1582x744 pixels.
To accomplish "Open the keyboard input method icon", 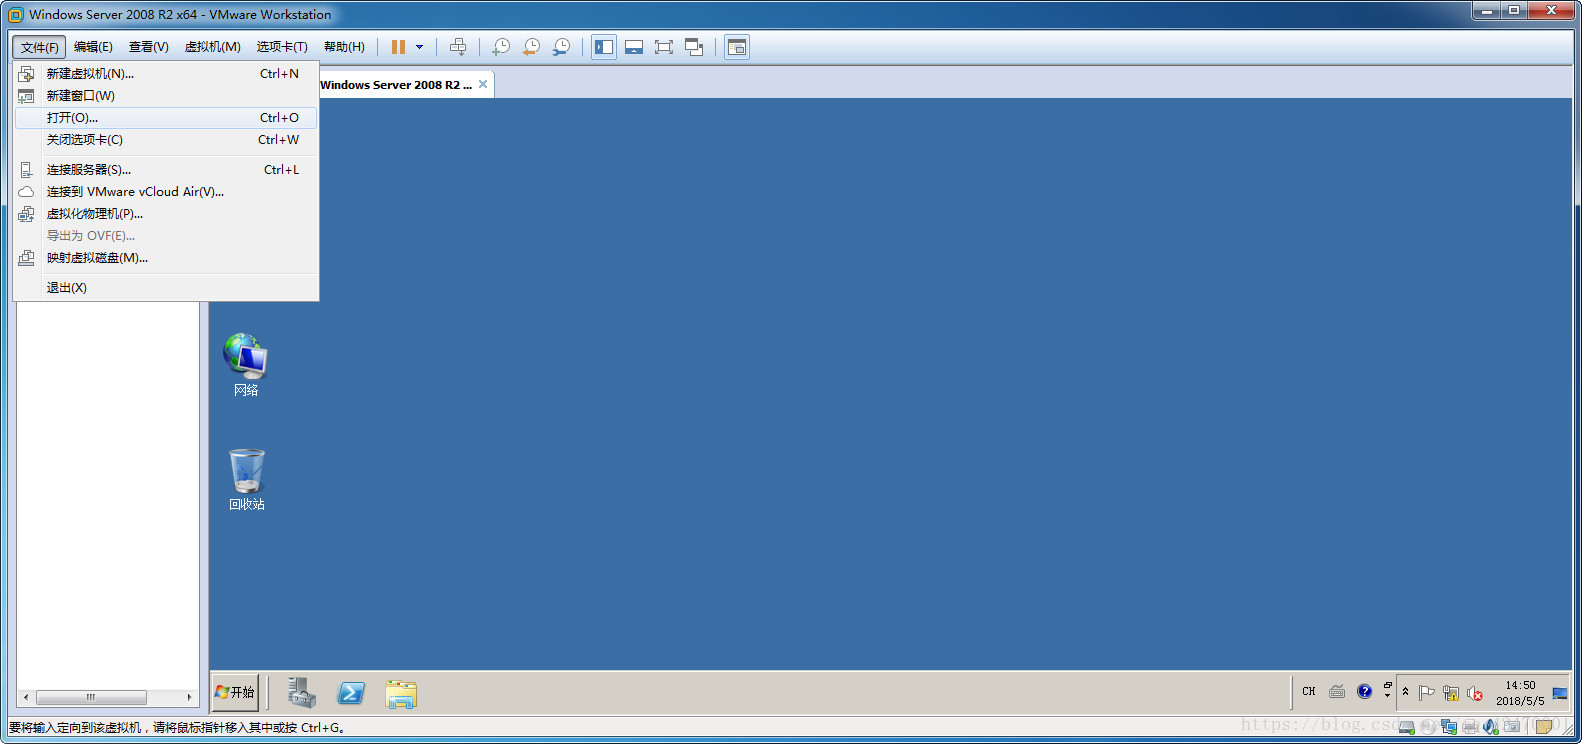I will [x=1337, y=691].
